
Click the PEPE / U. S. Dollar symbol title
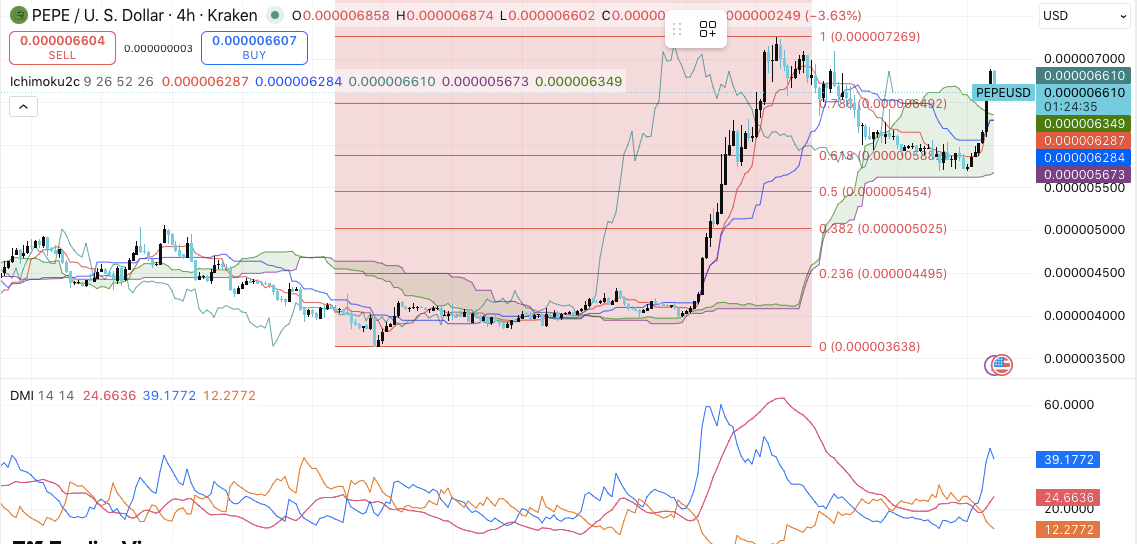[x=144, y=15]
